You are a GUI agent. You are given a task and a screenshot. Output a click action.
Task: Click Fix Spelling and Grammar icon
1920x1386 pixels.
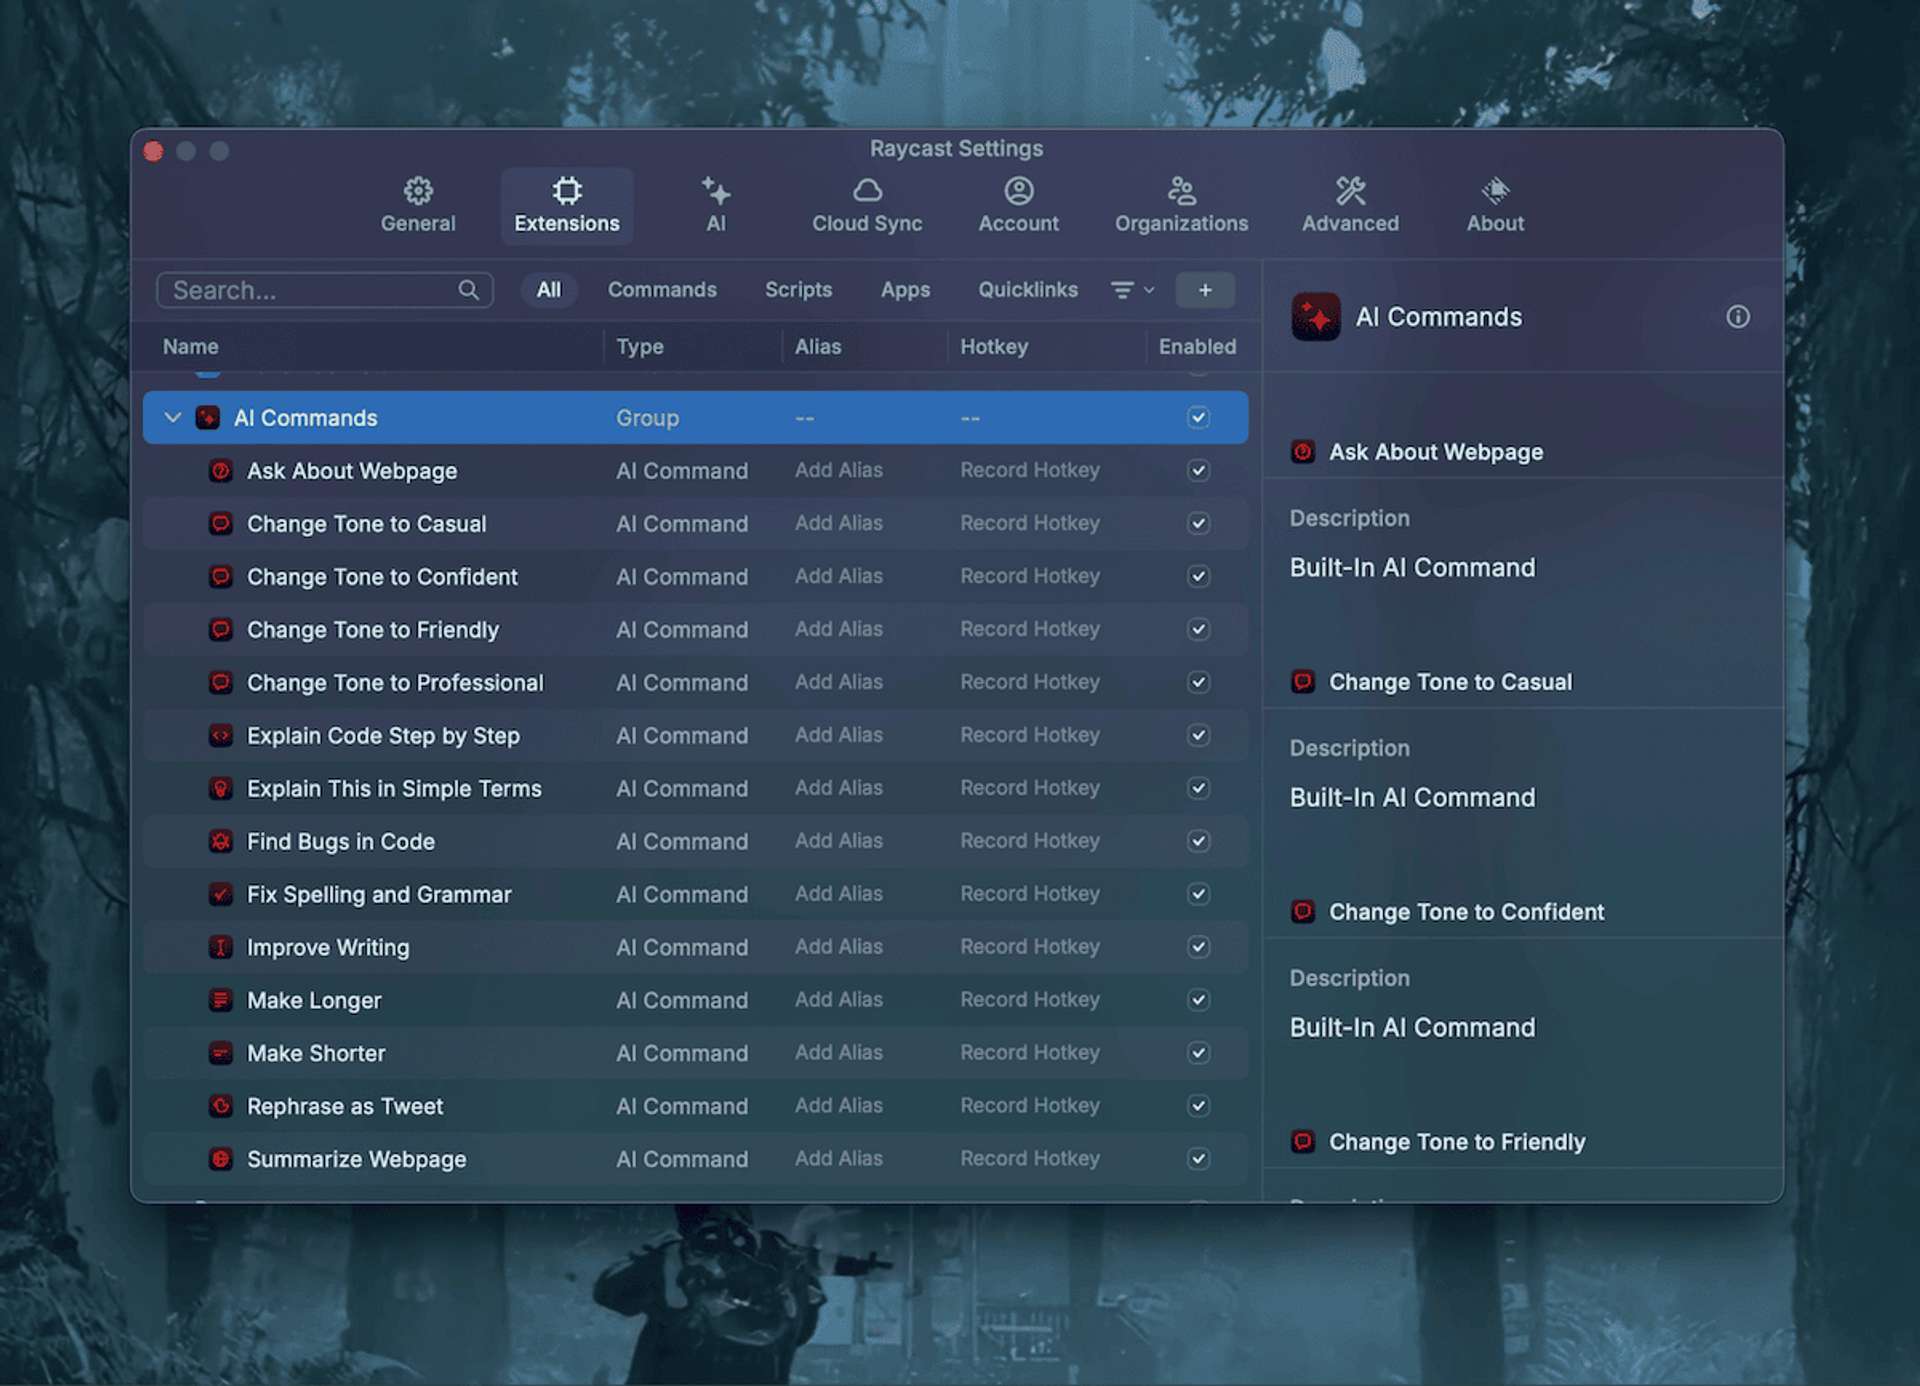[221, 894]
